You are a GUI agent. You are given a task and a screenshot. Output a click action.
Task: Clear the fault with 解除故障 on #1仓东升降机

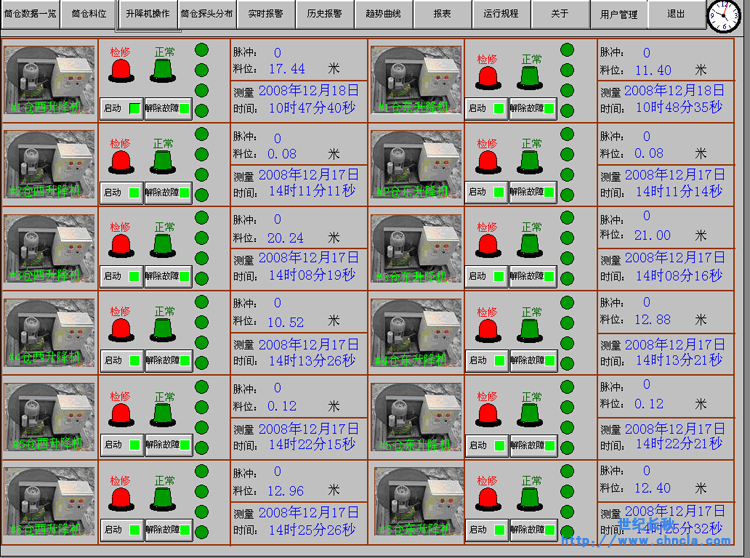(x=533, y=109)
